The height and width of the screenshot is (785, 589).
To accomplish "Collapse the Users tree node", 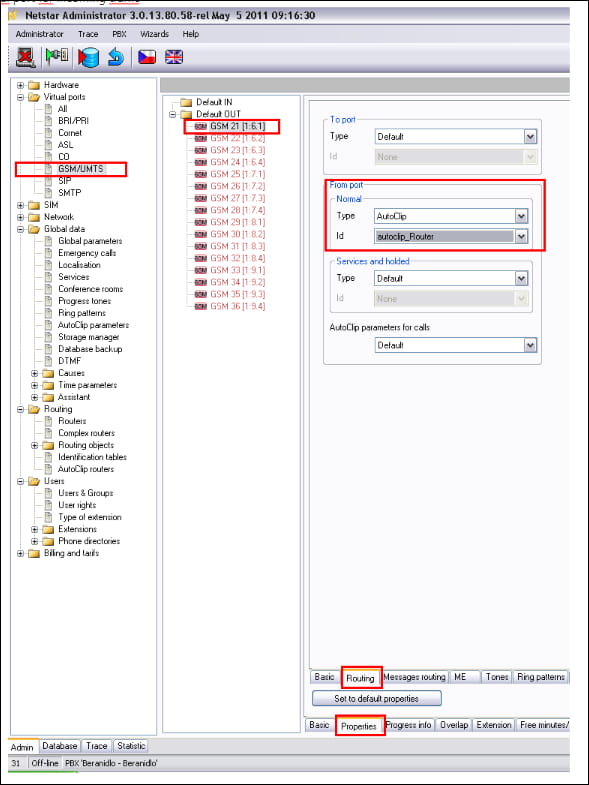I will coord(21,482).
